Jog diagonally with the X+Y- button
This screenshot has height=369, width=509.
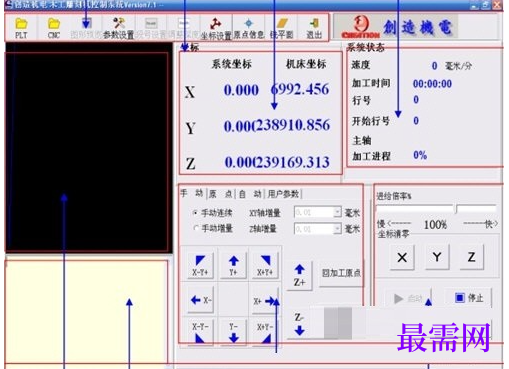pos(265,333)
